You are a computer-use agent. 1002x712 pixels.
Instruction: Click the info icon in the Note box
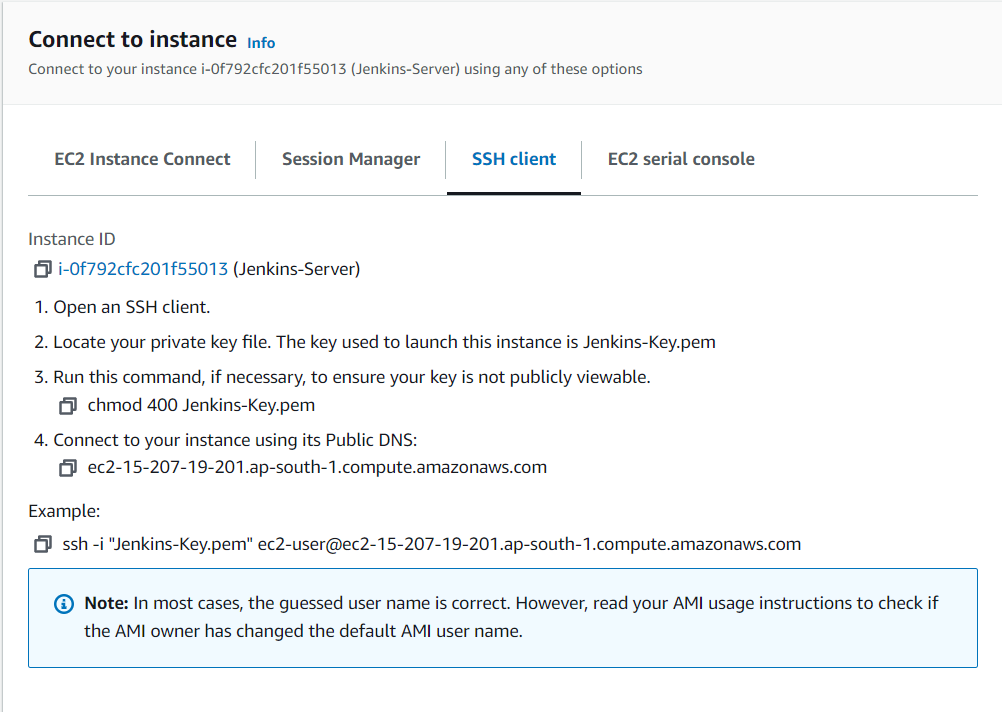(64, 603)
